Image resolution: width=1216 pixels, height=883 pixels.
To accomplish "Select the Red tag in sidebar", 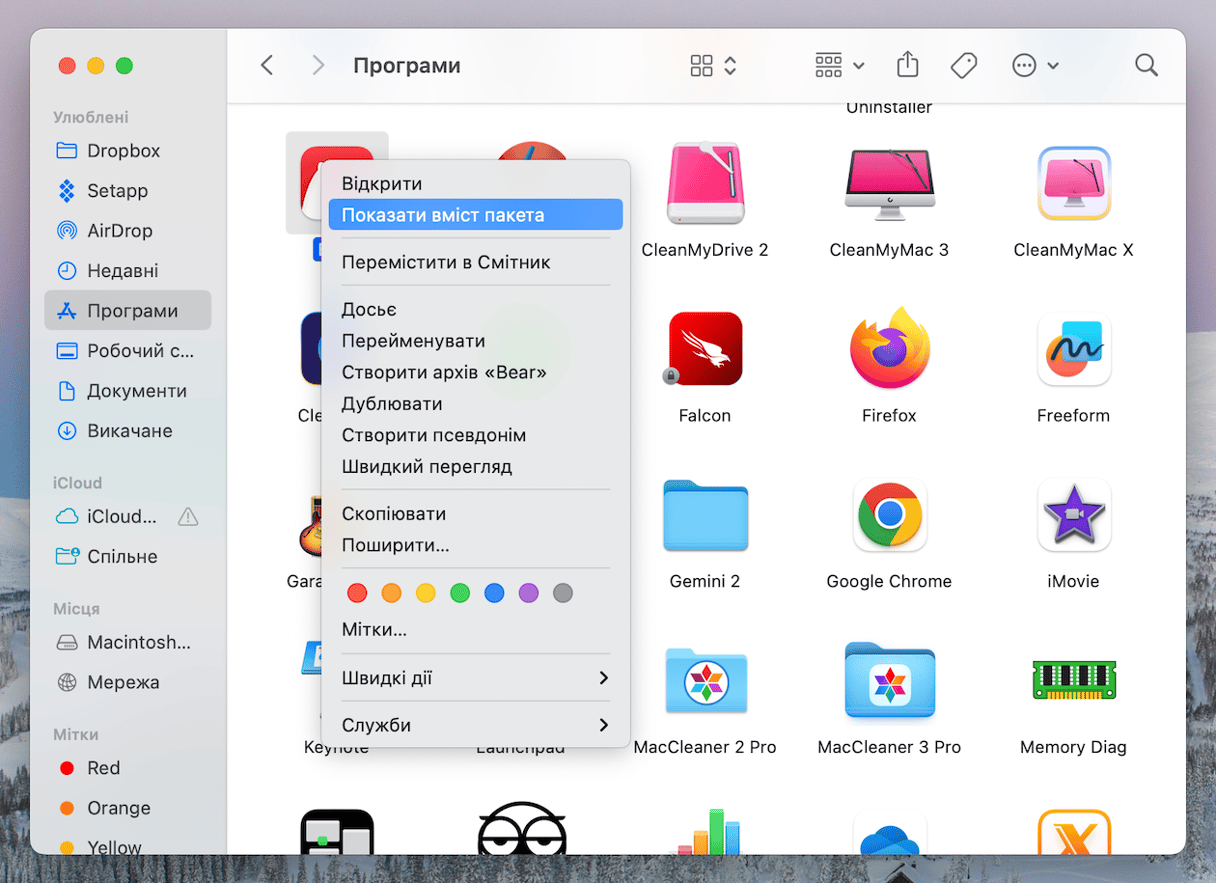I will 128,768.
